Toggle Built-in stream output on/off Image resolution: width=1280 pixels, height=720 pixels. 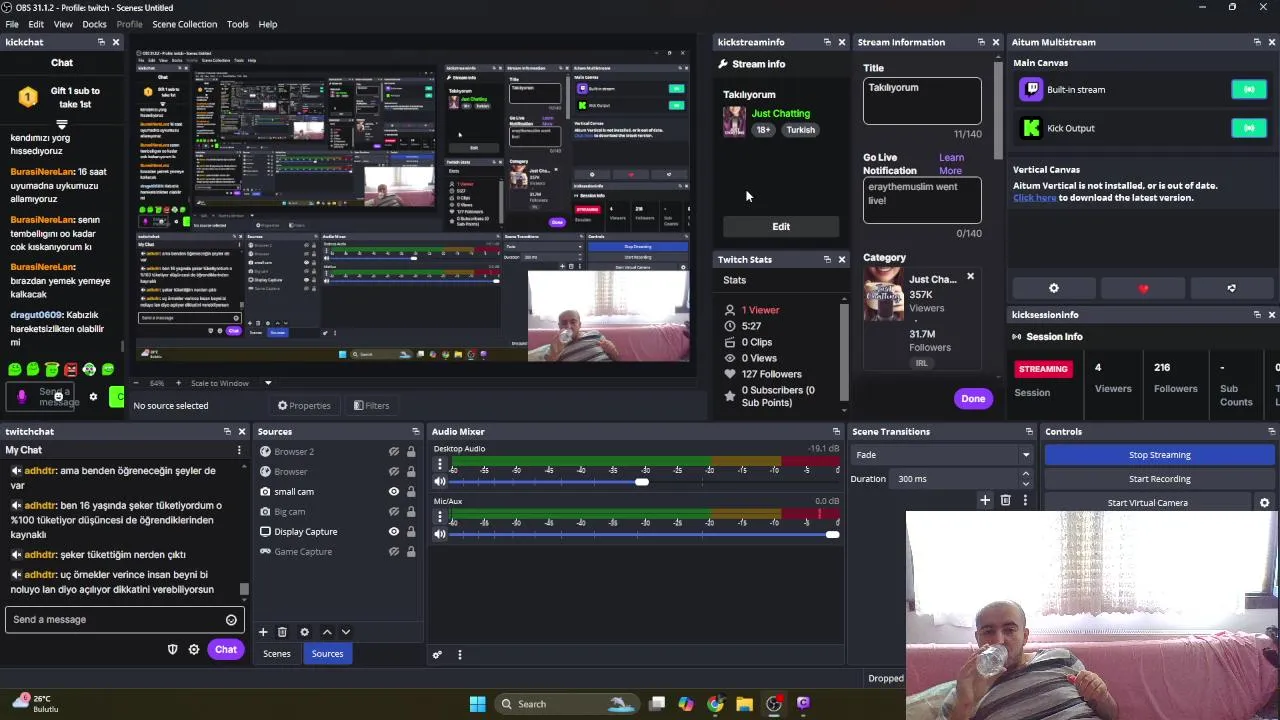point(1249,90)
